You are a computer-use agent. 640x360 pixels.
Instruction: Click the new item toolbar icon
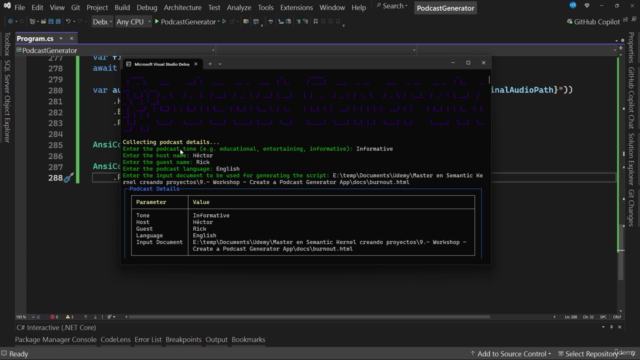[32, 22]
